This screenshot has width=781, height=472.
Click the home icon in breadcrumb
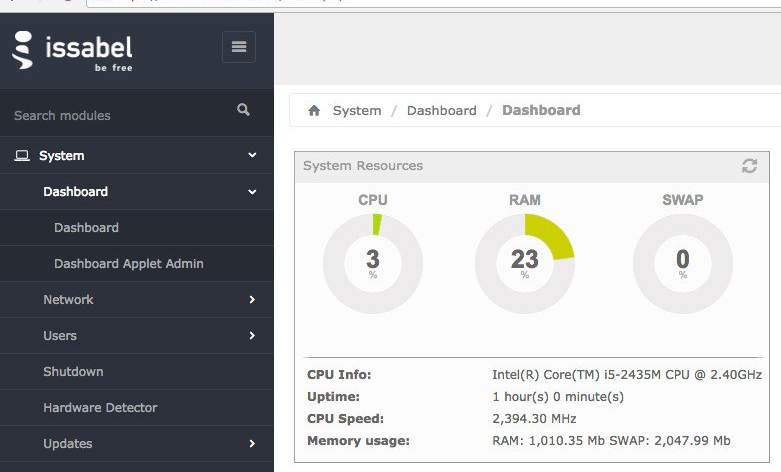(x=314, y=111)
